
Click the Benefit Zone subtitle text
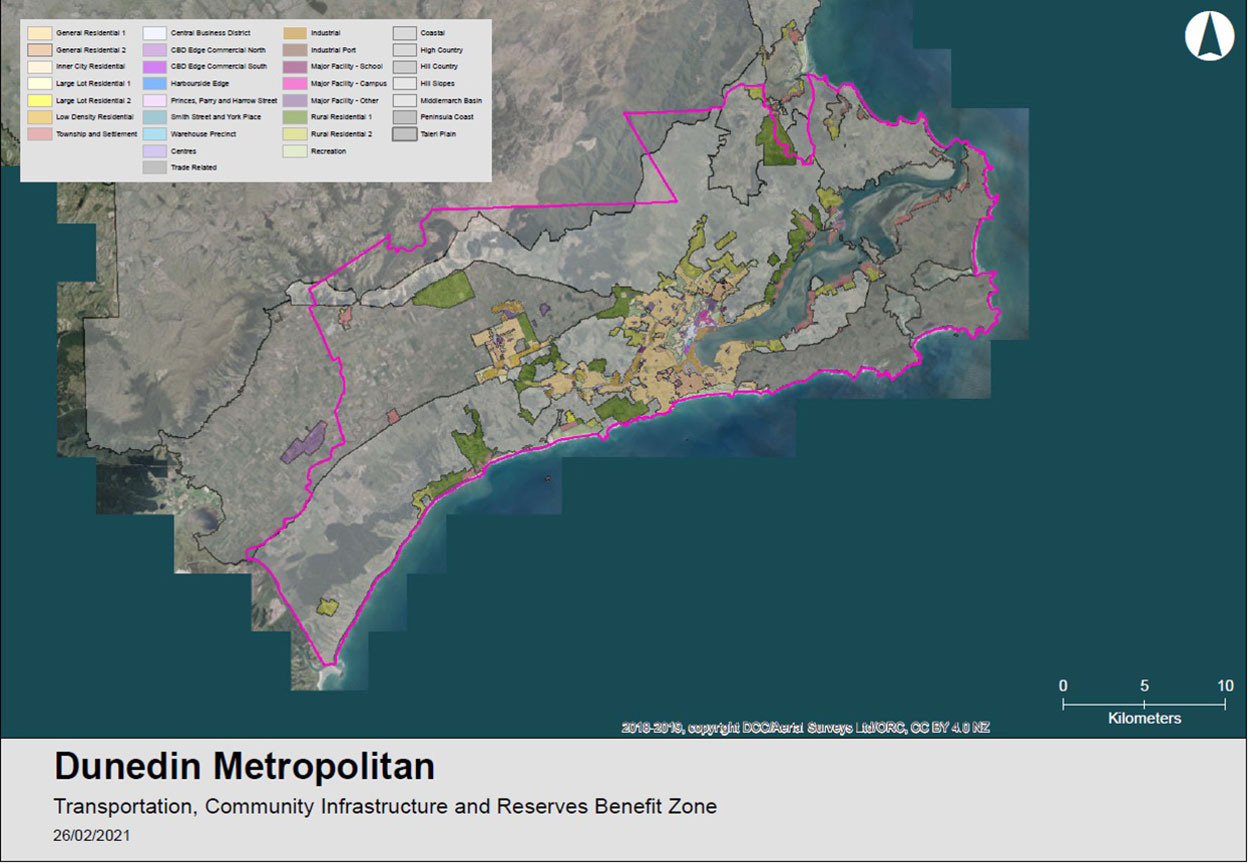click(x=385, y=807)
